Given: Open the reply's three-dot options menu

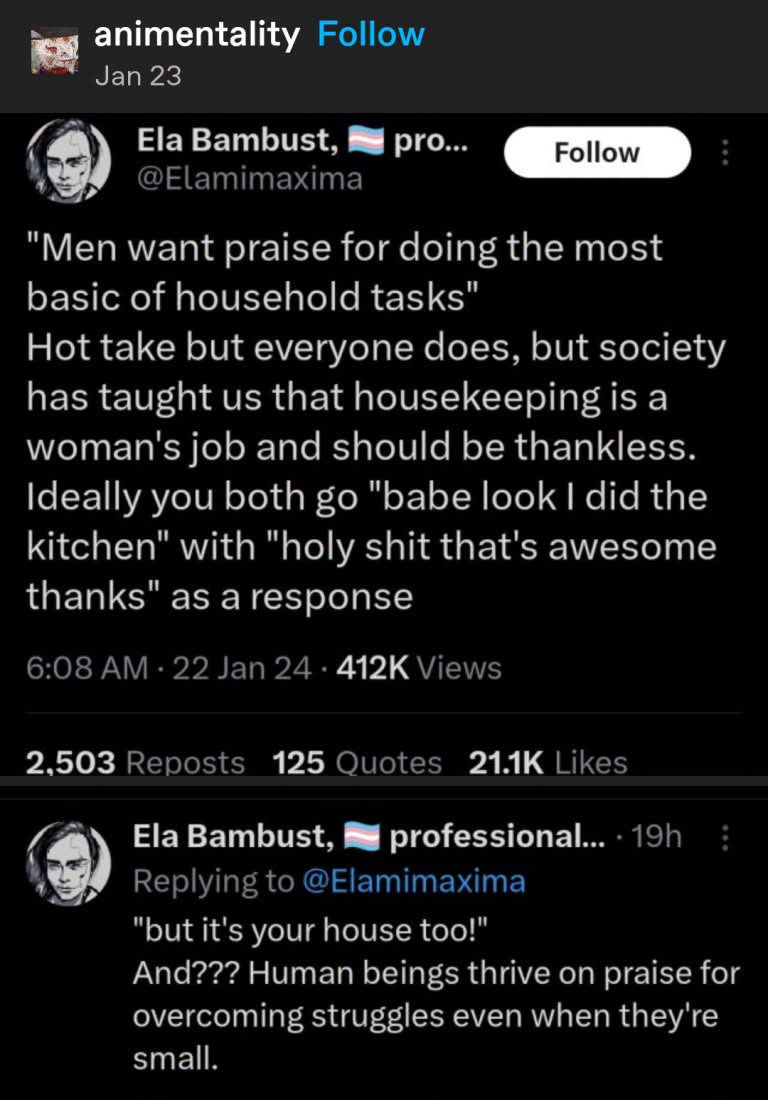Looking at the screenshot, I should coord(725,837).
